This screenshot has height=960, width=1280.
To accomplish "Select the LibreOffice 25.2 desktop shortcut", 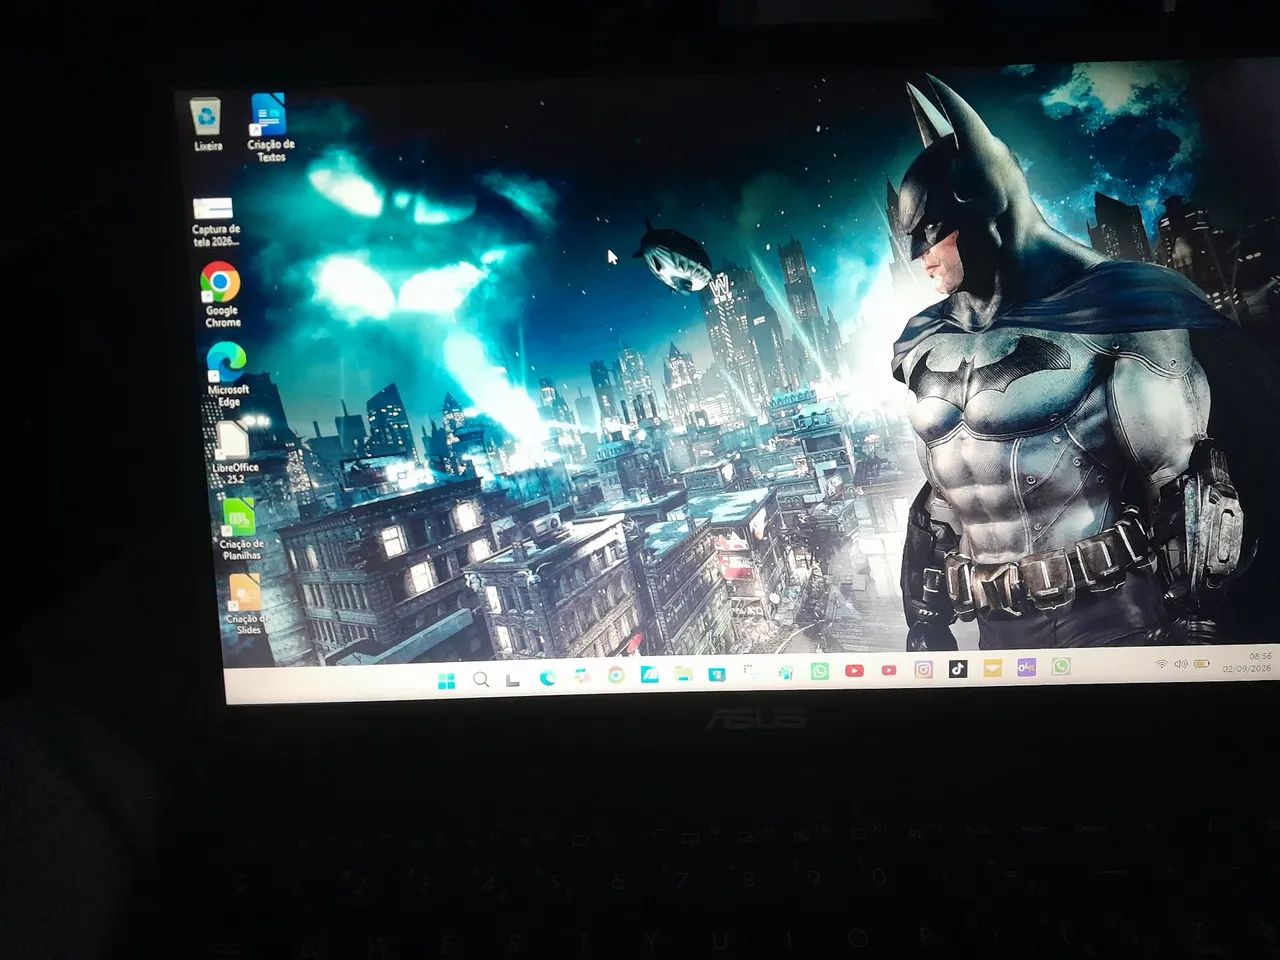I will (234, 452).
